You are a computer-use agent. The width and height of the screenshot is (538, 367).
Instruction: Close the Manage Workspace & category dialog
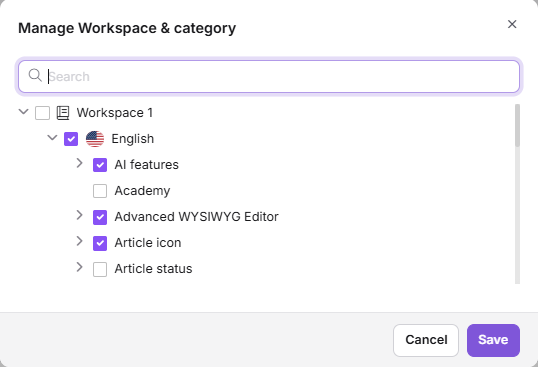click(512, 24)
